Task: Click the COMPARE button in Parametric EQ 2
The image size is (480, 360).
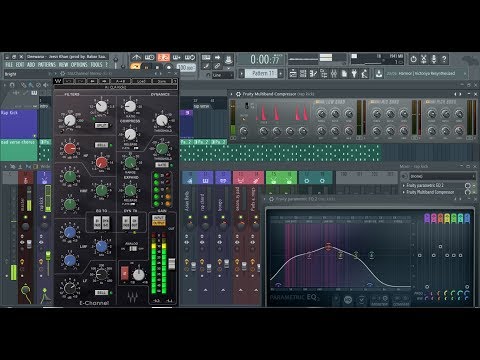Action: coord(401,300)
